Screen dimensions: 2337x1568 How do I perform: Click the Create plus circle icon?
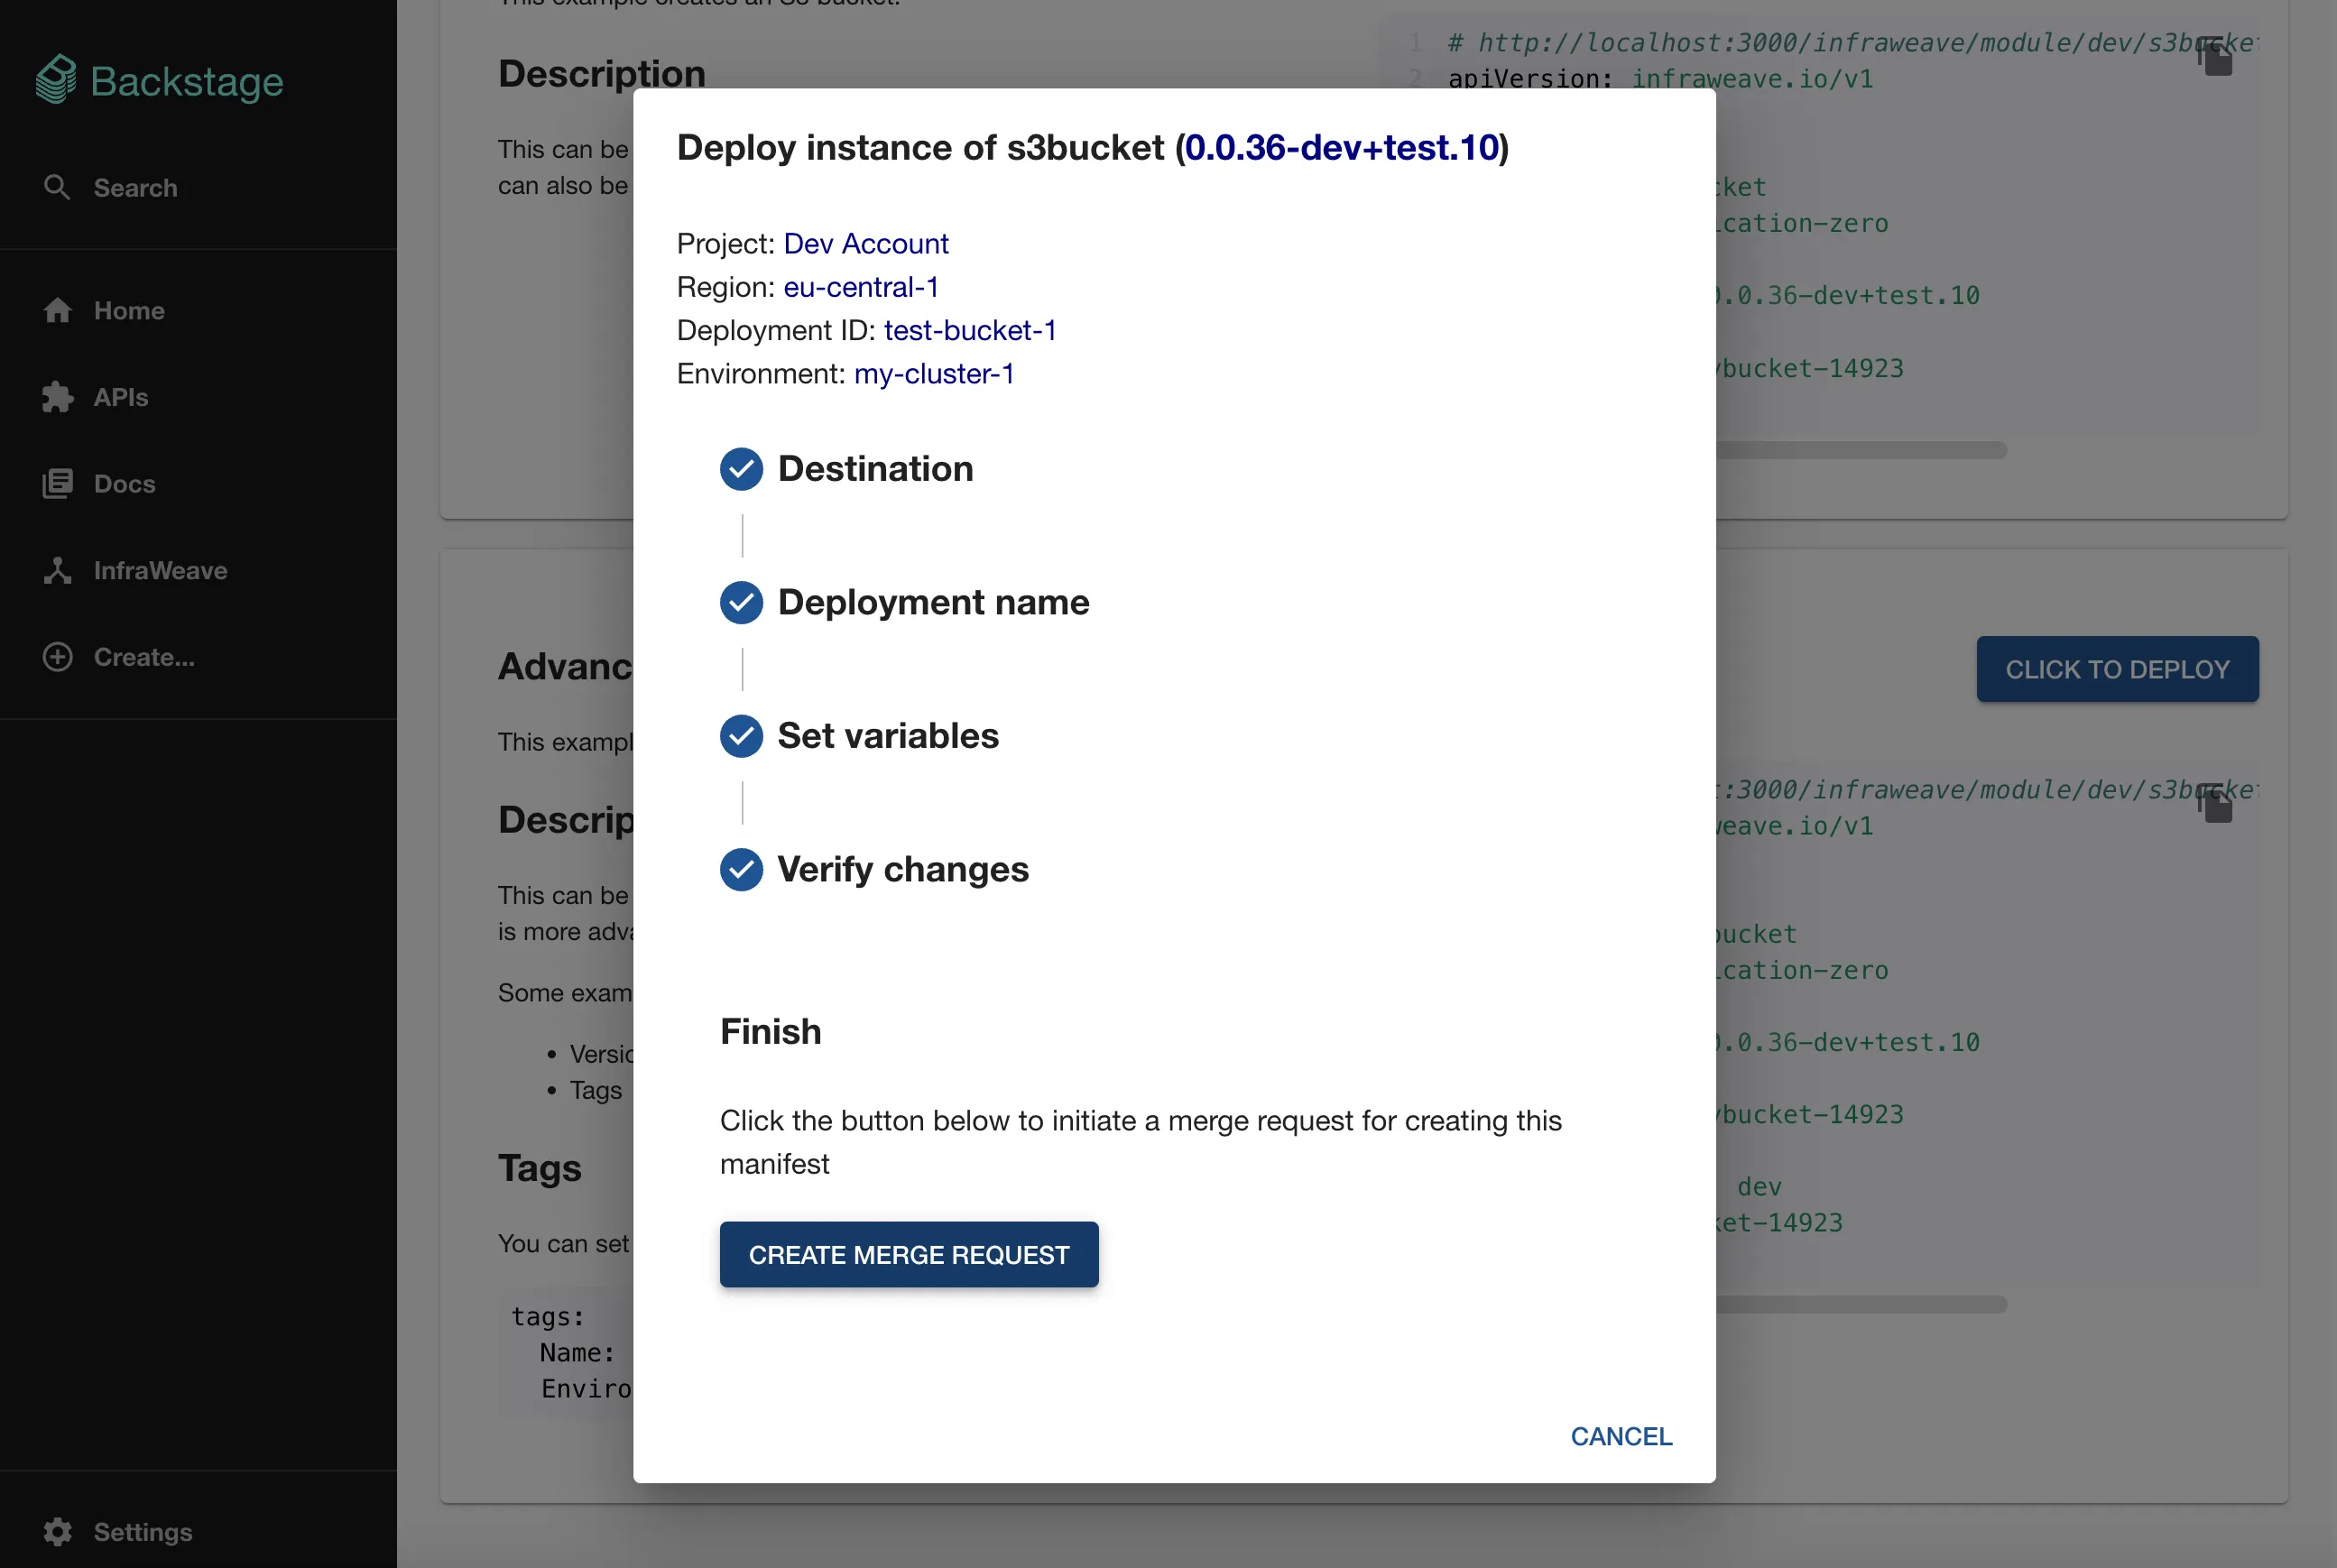coord(57,657)
